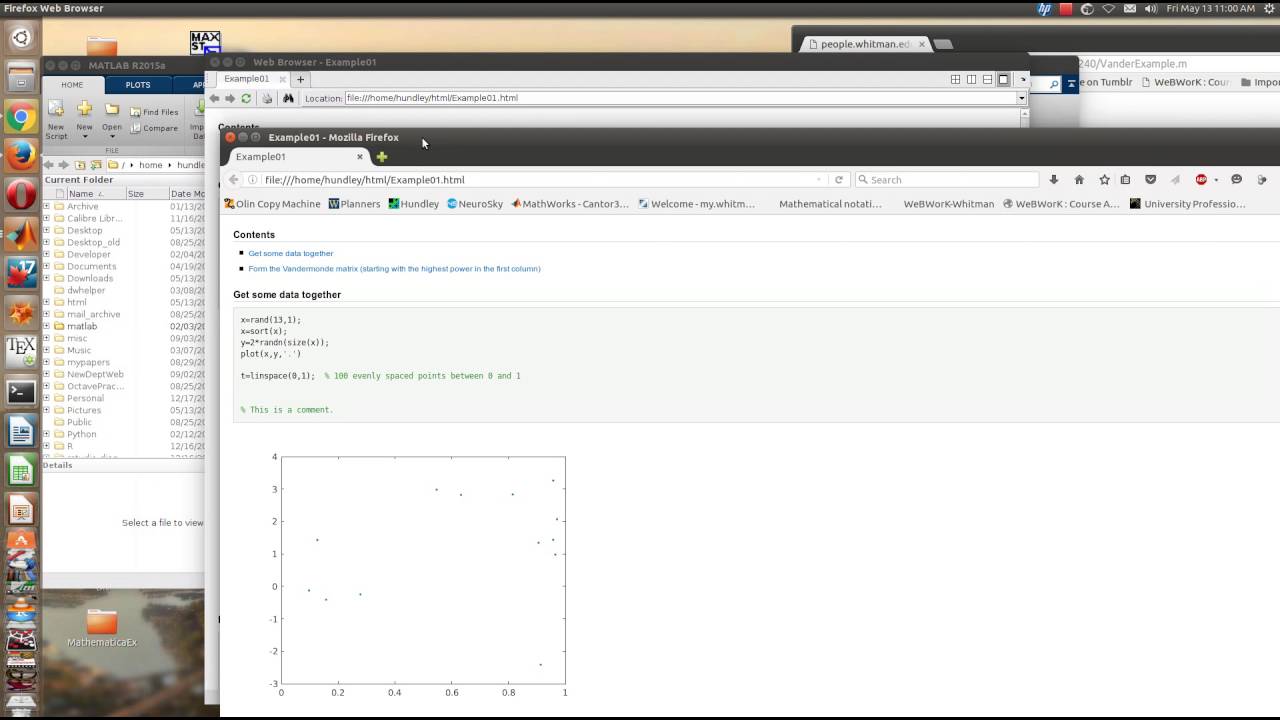Open Hundley bookmark
Image resolution: width=1280 pixels, height=720 pixels.
click(414, 204)
